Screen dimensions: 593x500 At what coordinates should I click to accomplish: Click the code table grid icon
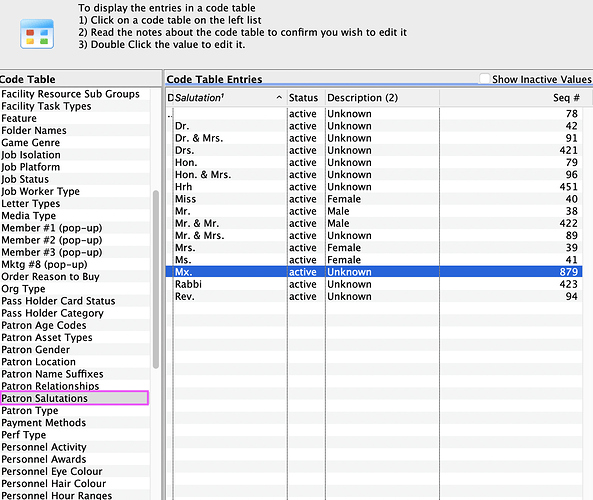[x=37, y=34]
